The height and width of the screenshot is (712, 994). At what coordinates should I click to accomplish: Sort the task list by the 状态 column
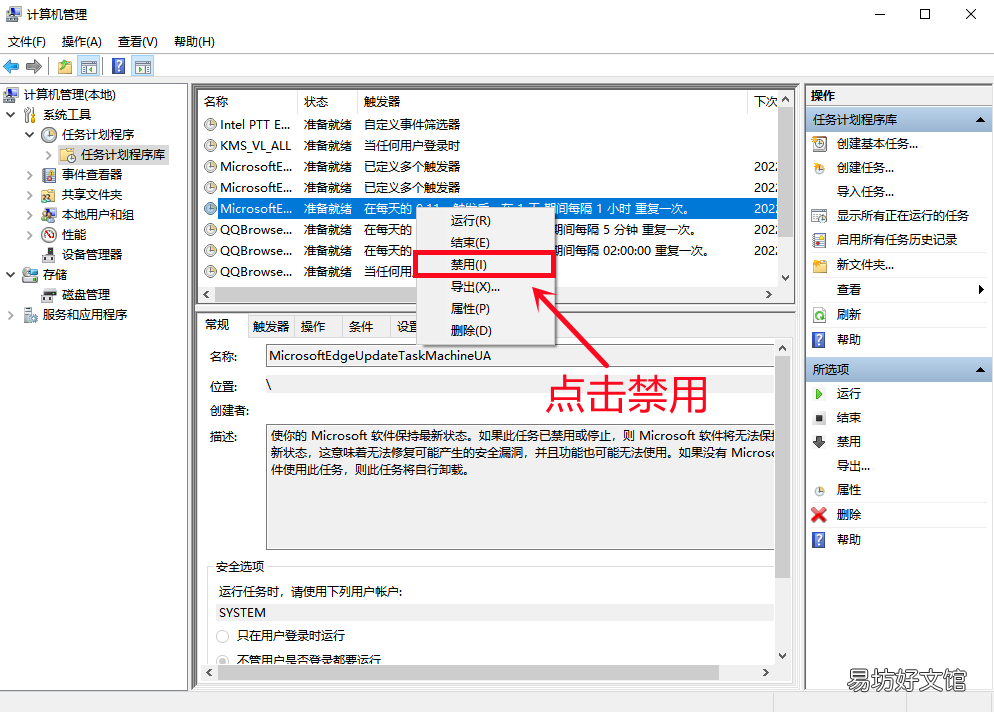[326, 101]
